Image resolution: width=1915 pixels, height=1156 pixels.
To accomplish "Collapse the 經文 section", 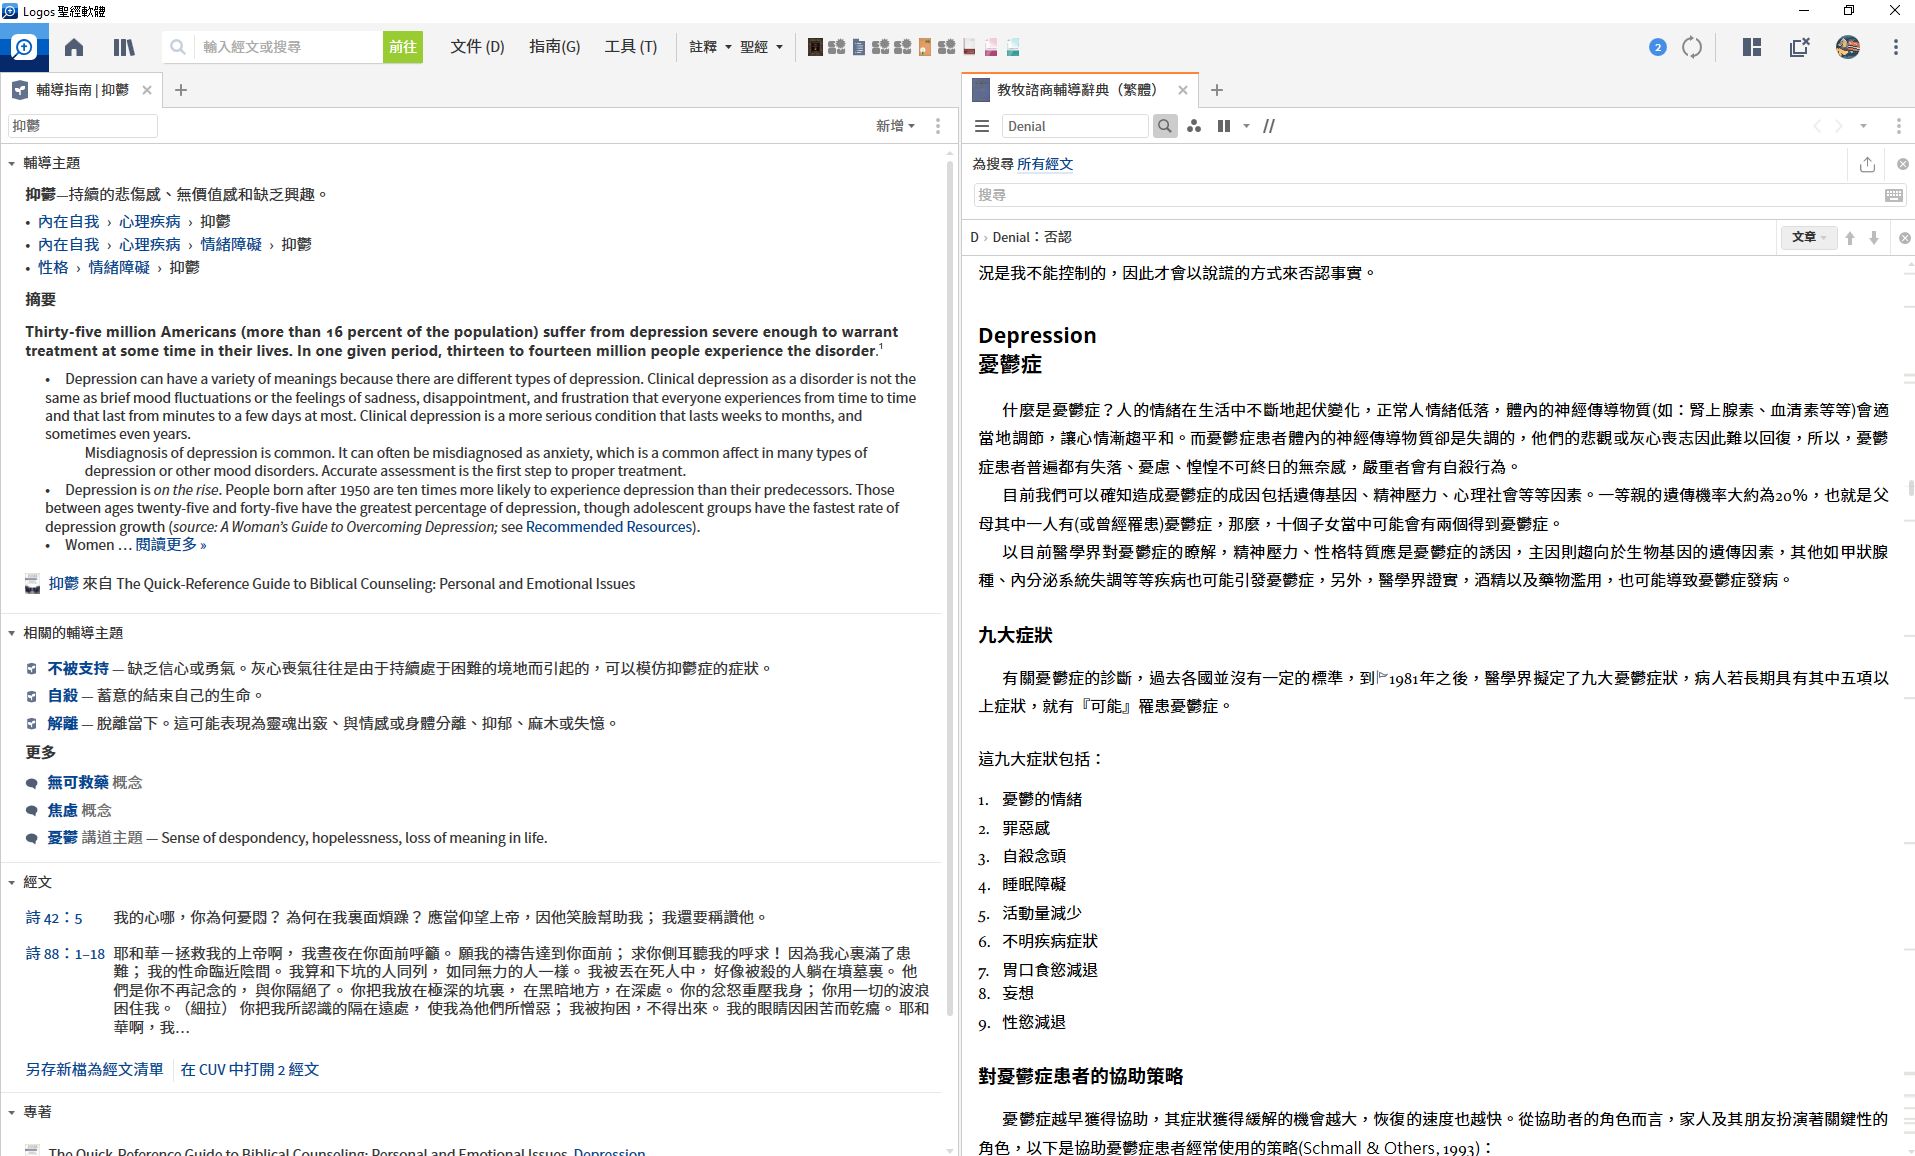I will click(x=12, y=882).
